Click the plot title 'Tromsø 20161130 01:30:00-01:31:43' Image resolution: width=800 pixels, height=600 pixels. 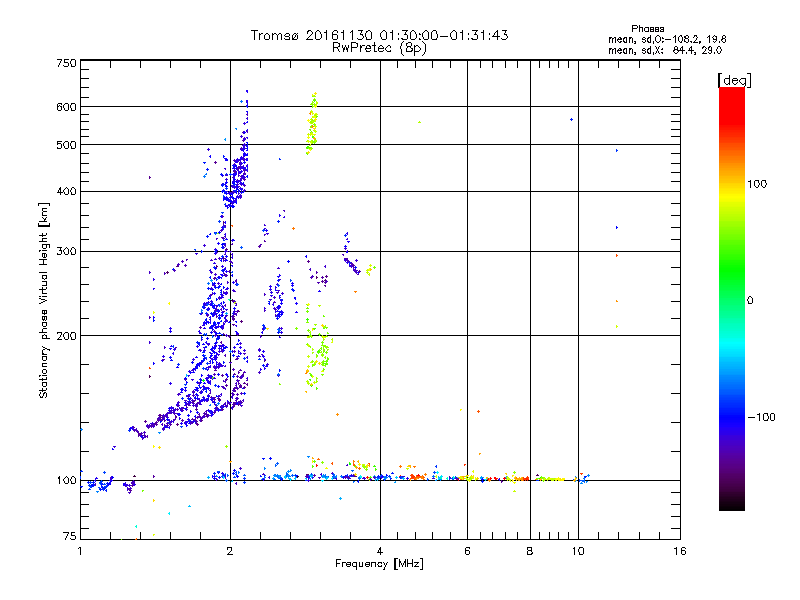pyautogui.click(x=379, y=35)
